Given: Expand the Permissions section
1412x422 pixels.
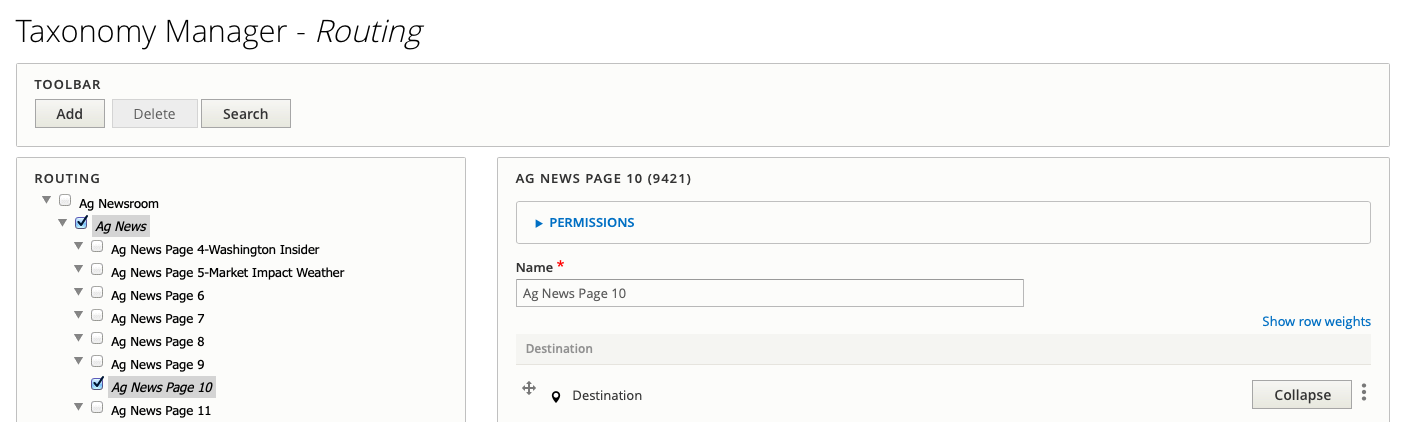Looking at the screenshot, I should (x=585, y=223).
